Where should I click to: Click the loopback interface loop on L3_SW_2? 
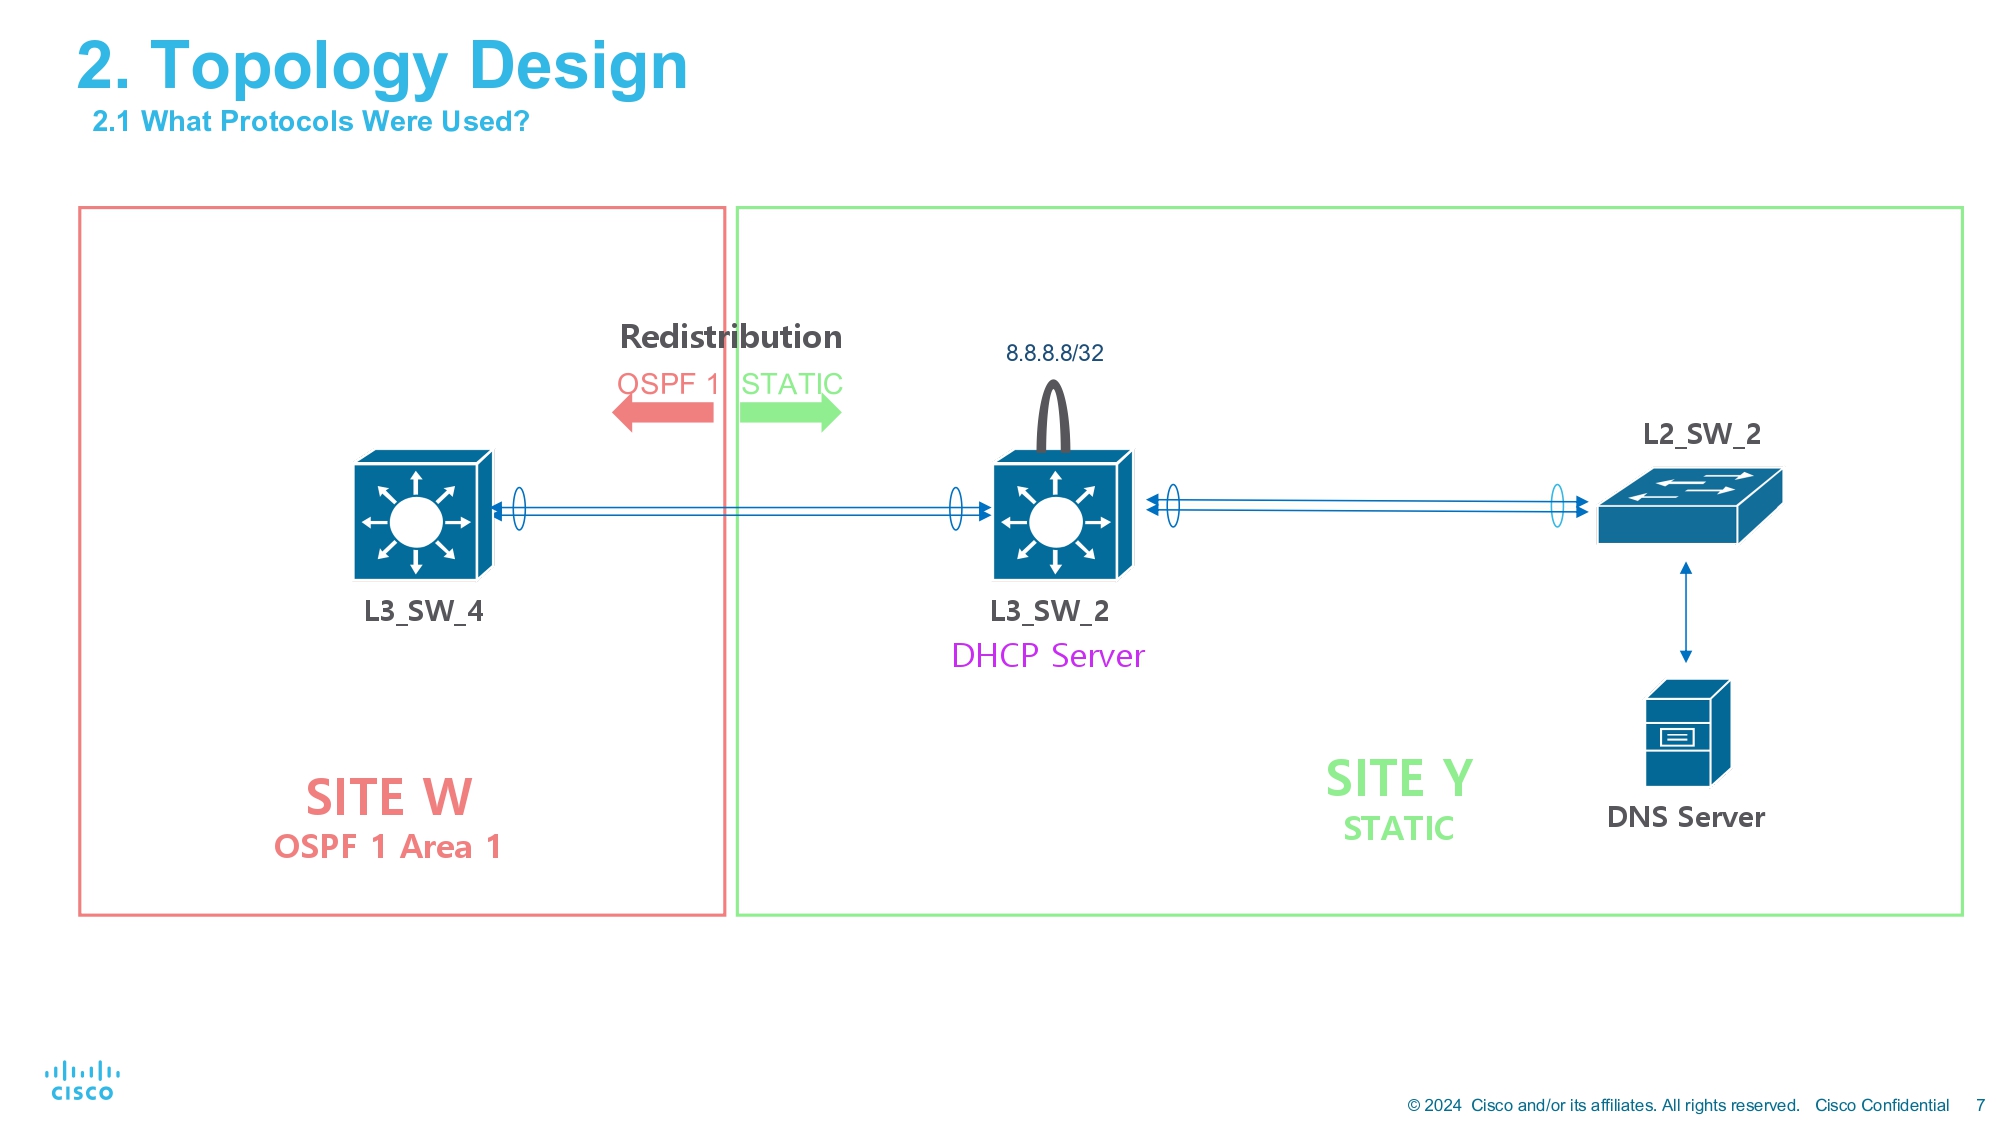(1053, 416)
